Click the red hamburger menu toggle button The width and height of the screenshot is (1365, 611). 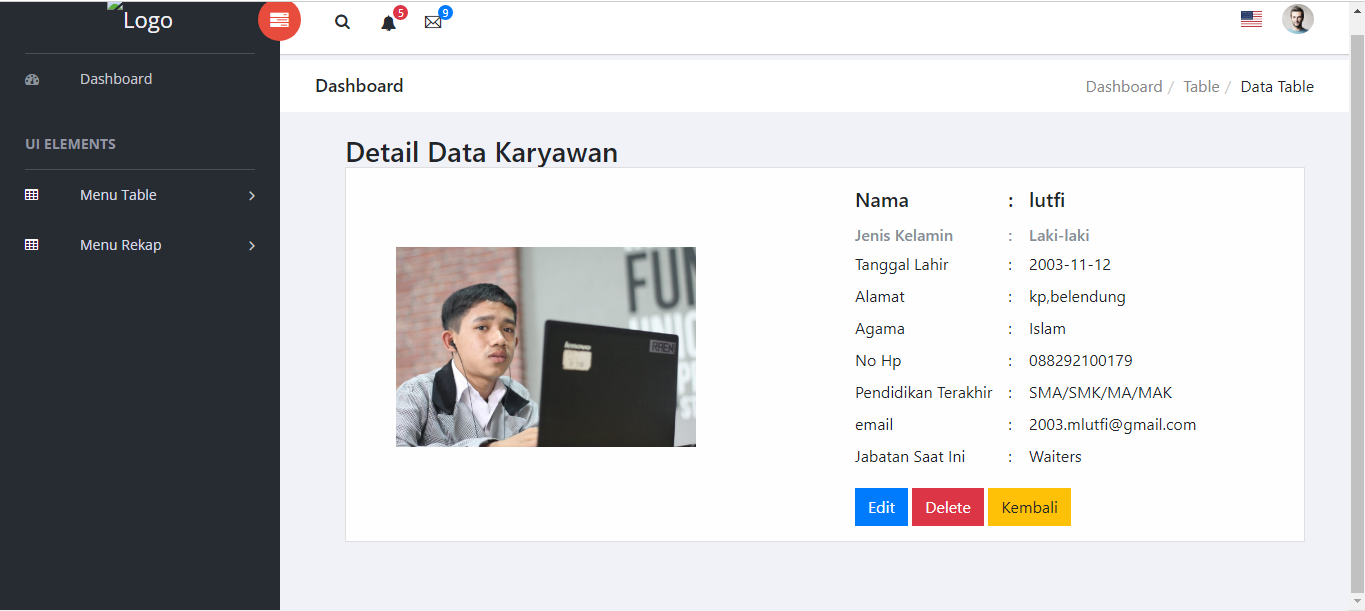click(x=279, y=21)
